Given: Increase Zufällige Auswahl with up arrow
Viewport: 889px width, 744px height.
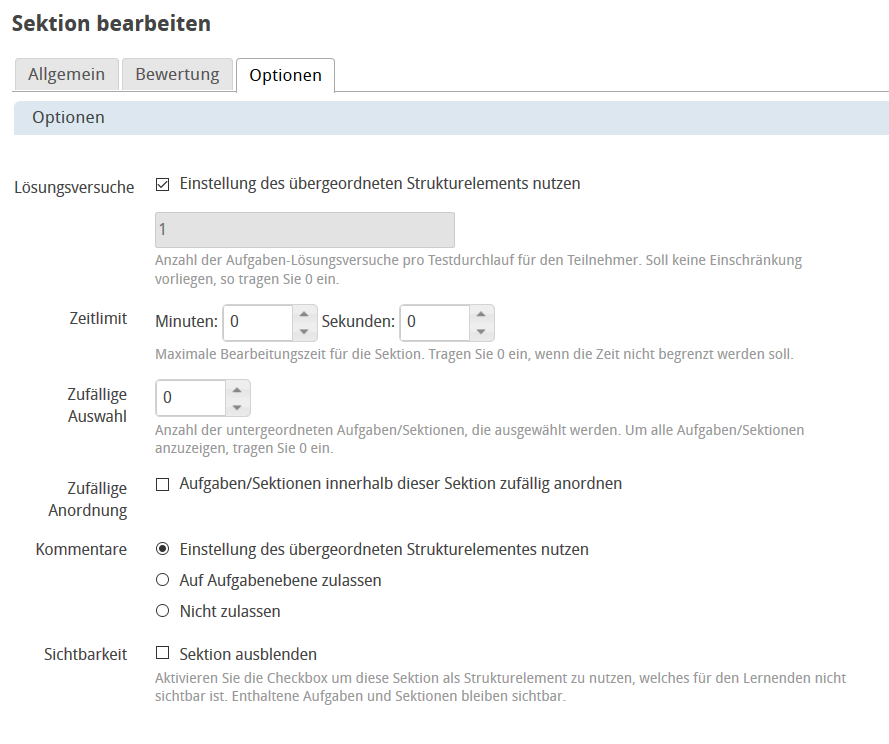Looking at the screenshot, I should pos(237,389).
